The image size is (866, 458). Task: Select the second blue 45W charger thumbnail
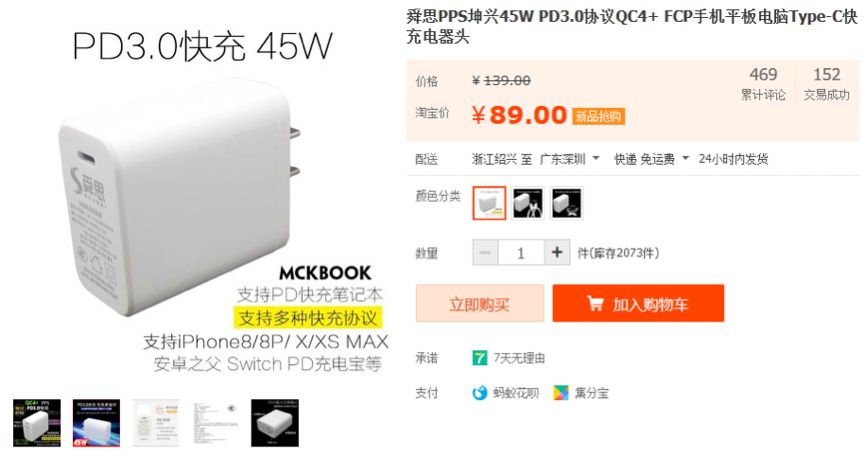(96, 423)
